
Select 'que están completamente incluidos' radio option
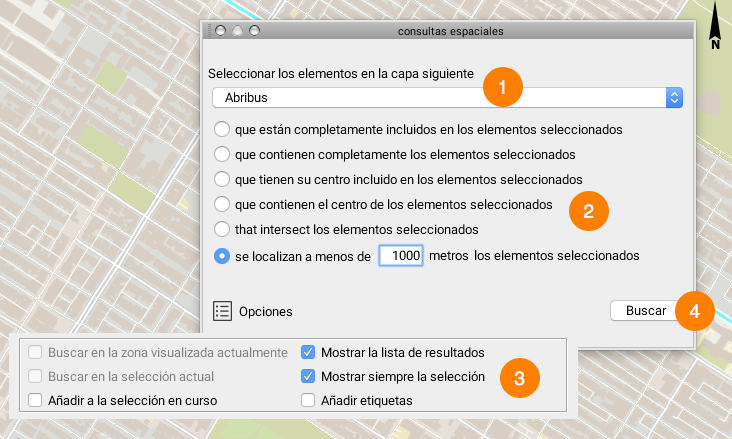(x=223, y=130)
